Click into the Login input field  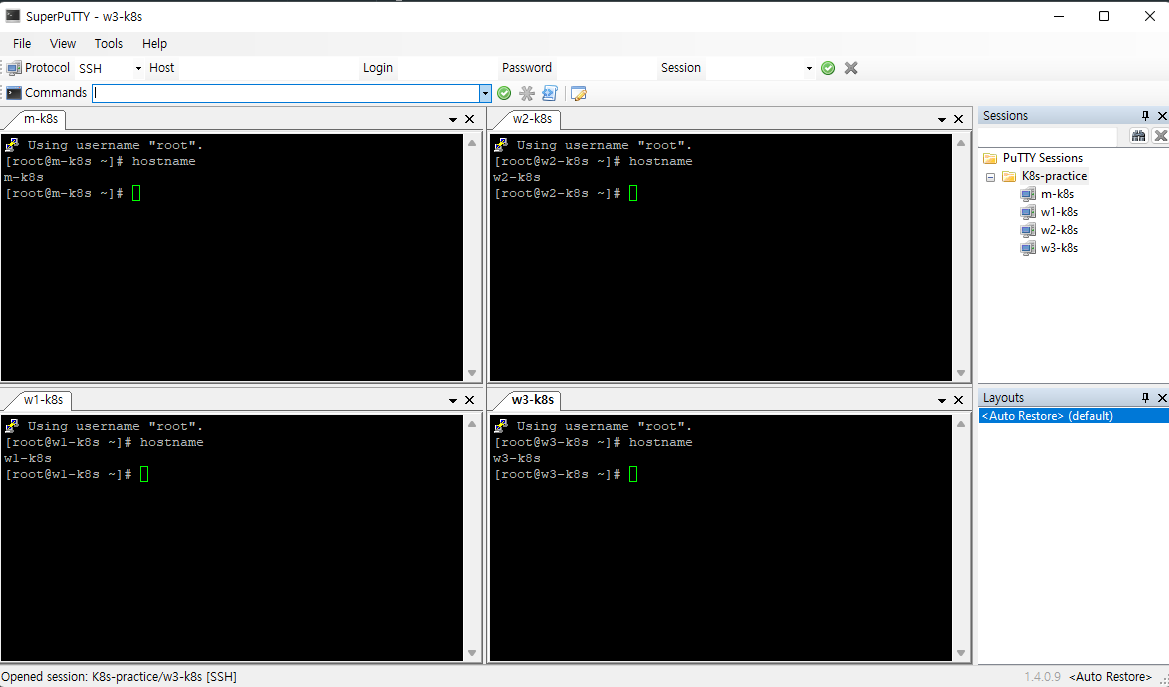pos(446,68)
